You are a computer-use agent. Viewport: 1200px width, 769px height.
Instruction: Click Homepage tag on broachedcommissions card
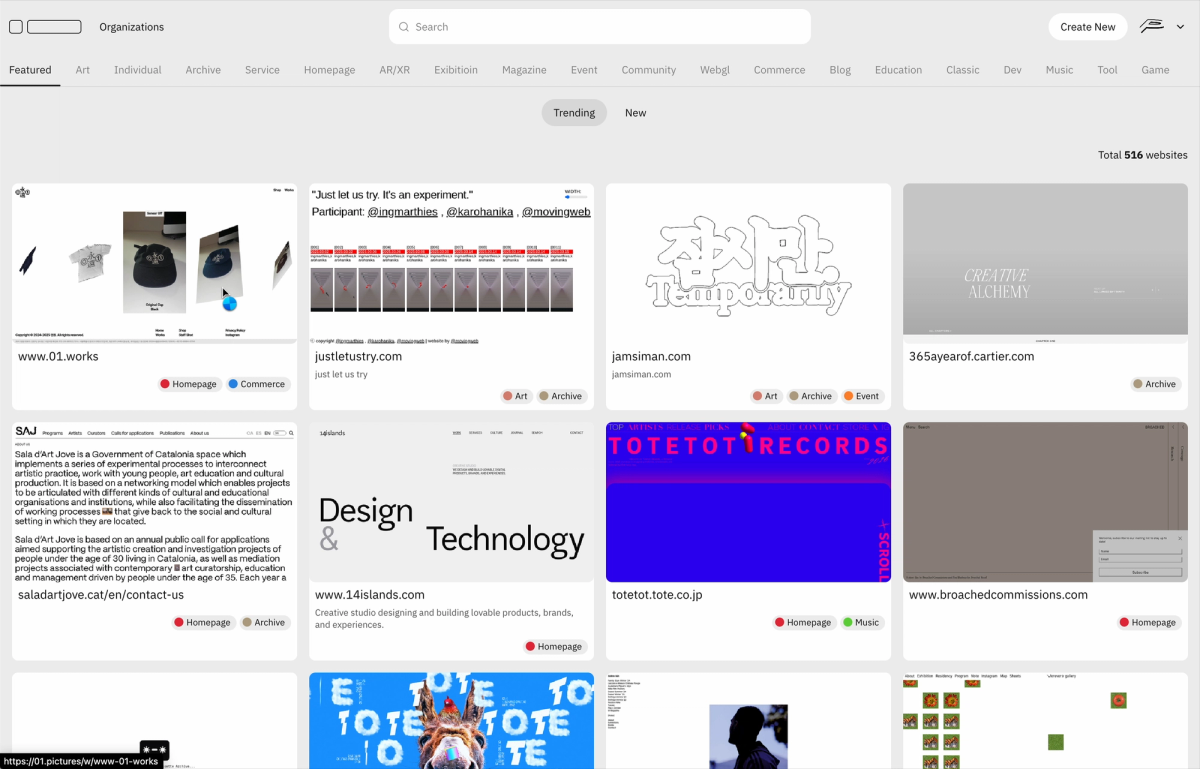(x=1148, y=622)
